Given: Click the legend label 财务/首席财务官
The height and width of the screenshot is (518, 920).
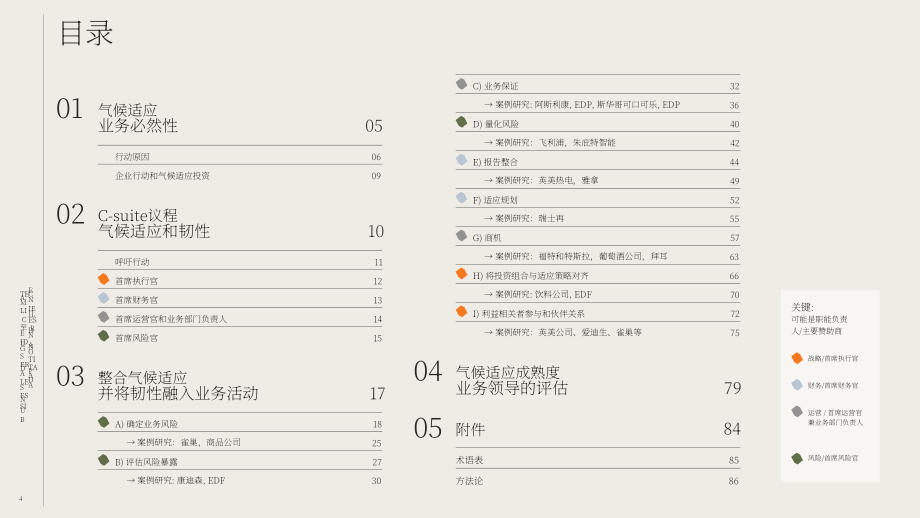Looking at the screenshot, I should 833,385.
